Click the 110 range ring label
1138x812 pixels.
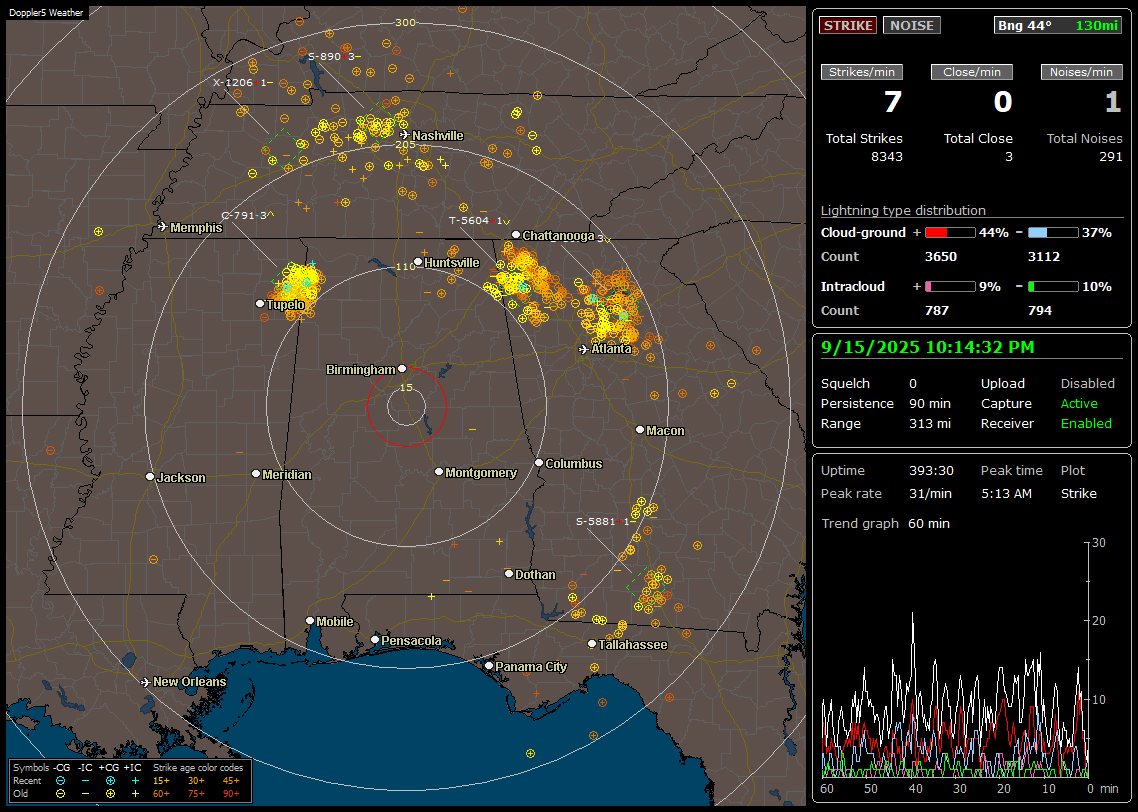coord(405,266)
